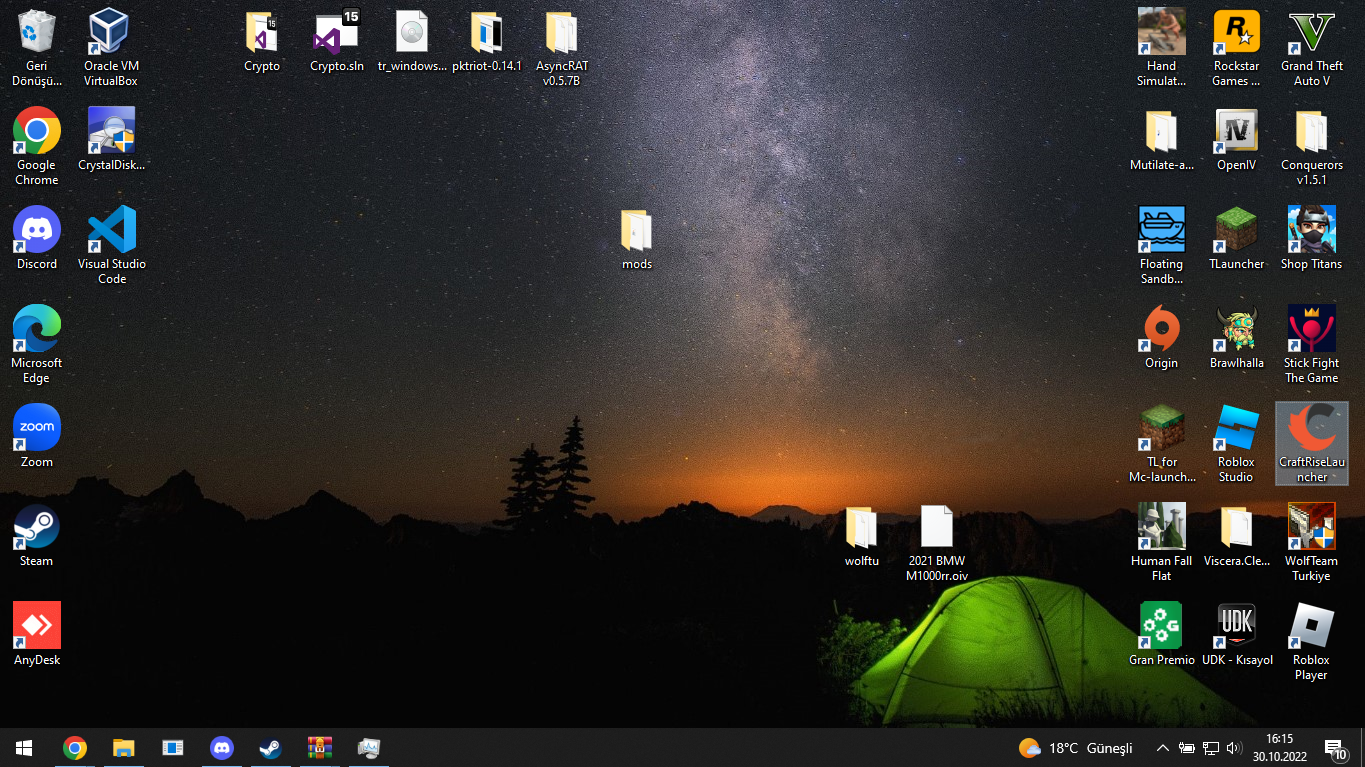Select the Roblox Player shortcut
This screenshot has height=767, width=1365.
point(1312,641)
